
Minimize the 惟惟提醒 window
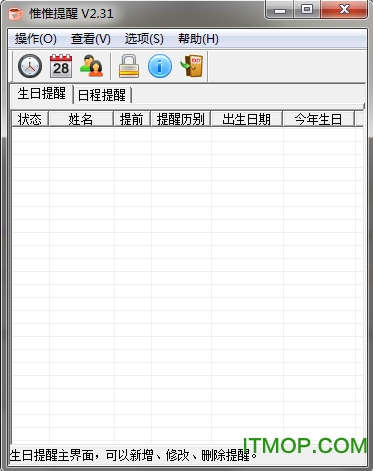(x=280, y=10)
